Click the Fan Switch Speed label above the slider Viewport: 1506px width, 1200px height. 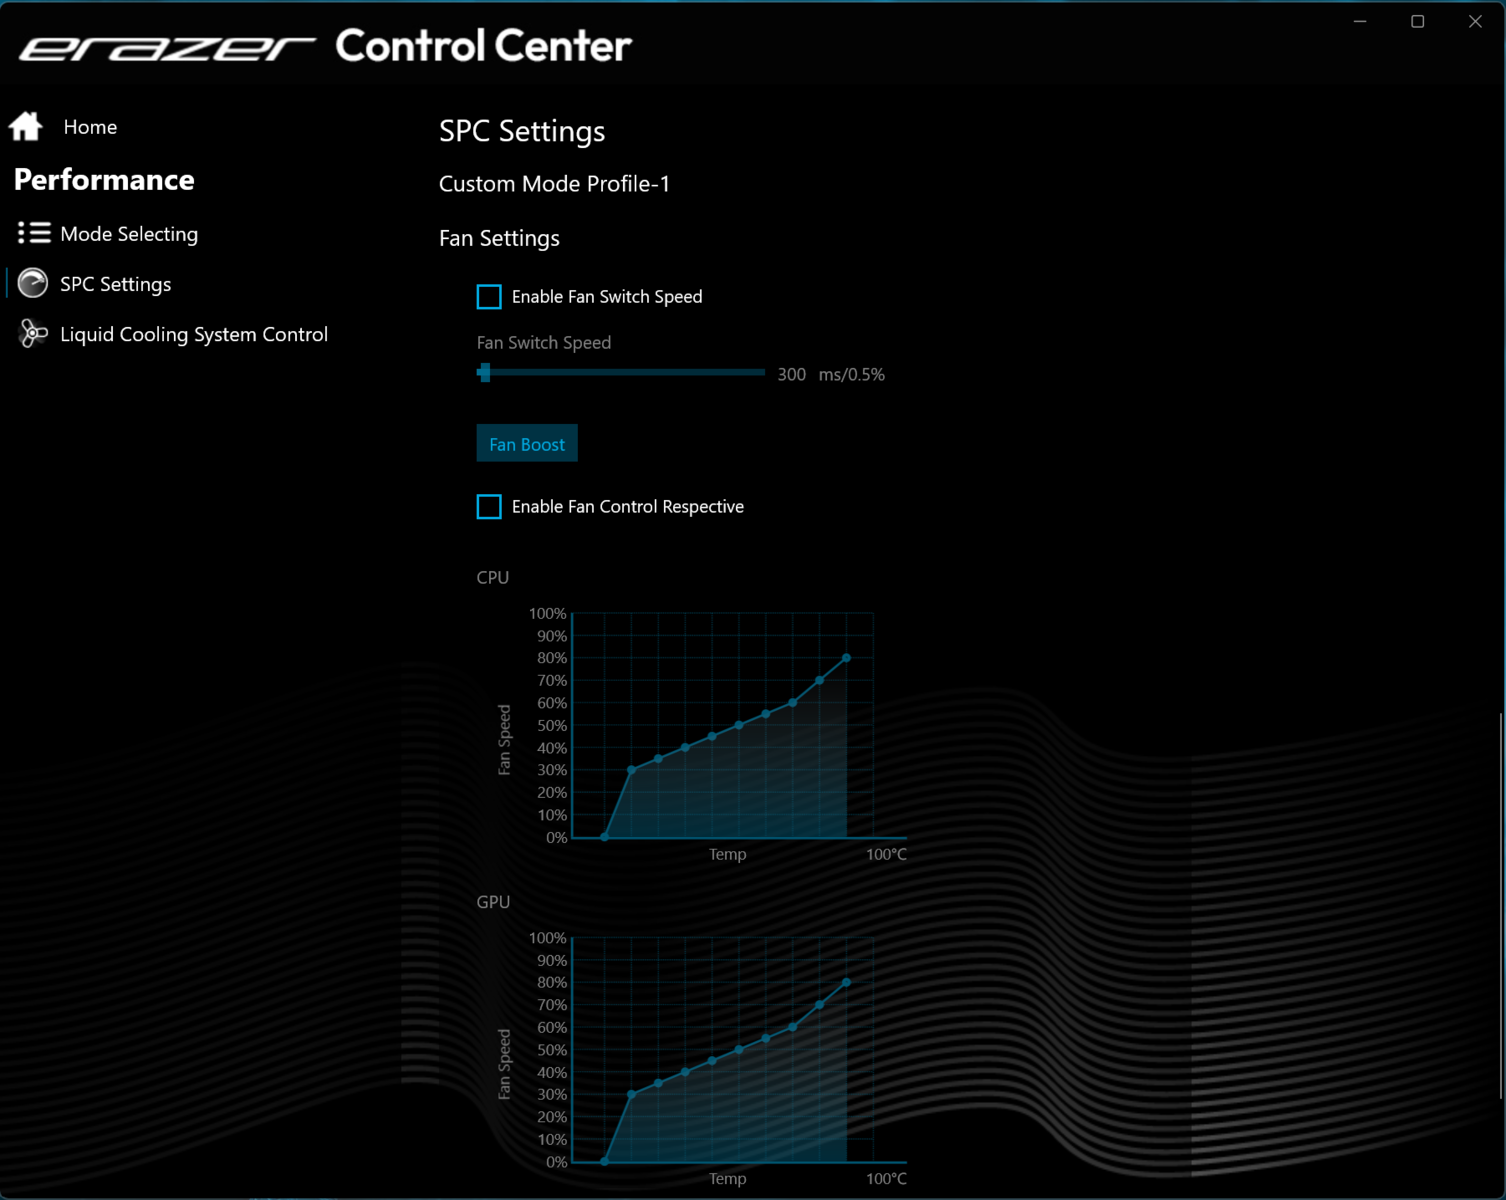coord(544,342)
